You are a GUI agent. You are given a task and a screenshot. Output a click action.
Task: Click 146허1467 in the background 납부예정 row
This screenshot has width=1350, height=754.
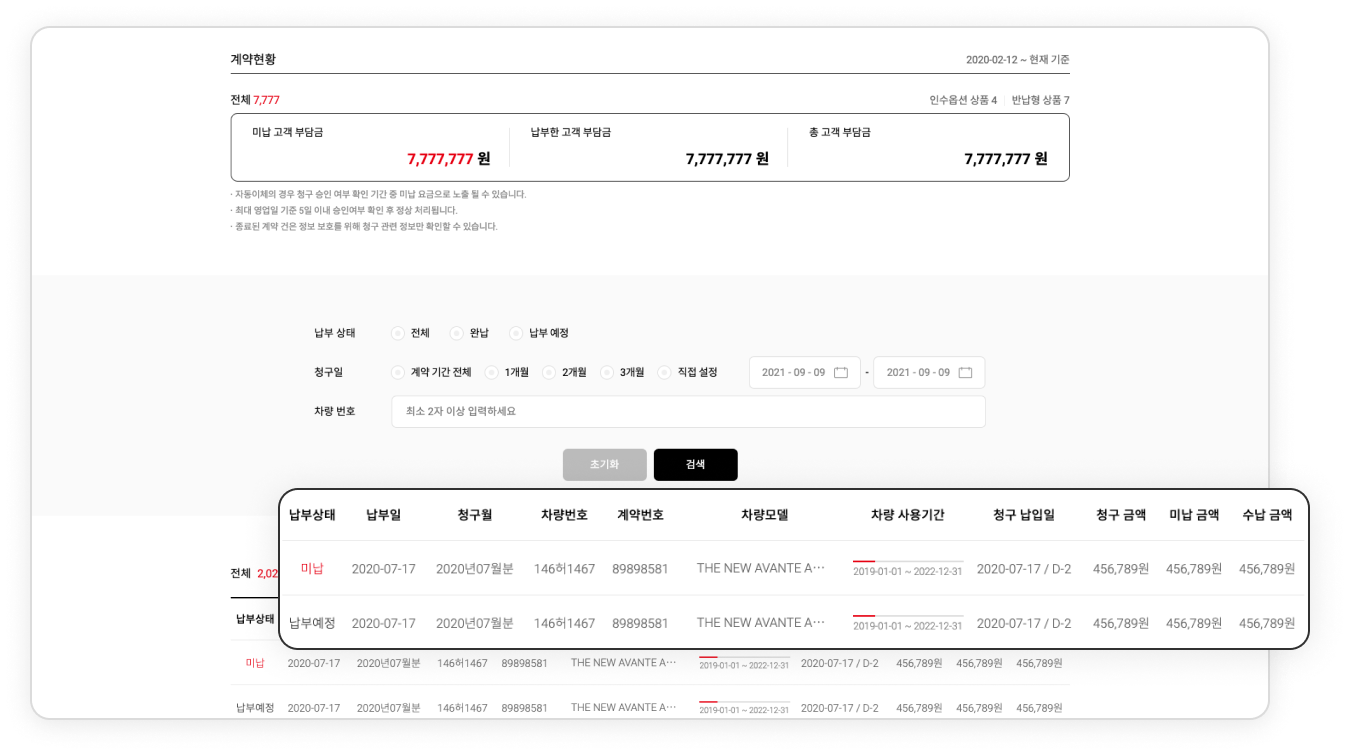point(462,708)
